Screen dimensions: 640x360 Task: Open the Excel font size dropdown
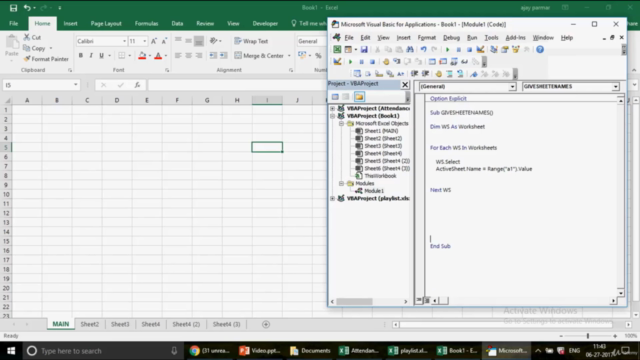pyautogui.click(x=144, y=41)
